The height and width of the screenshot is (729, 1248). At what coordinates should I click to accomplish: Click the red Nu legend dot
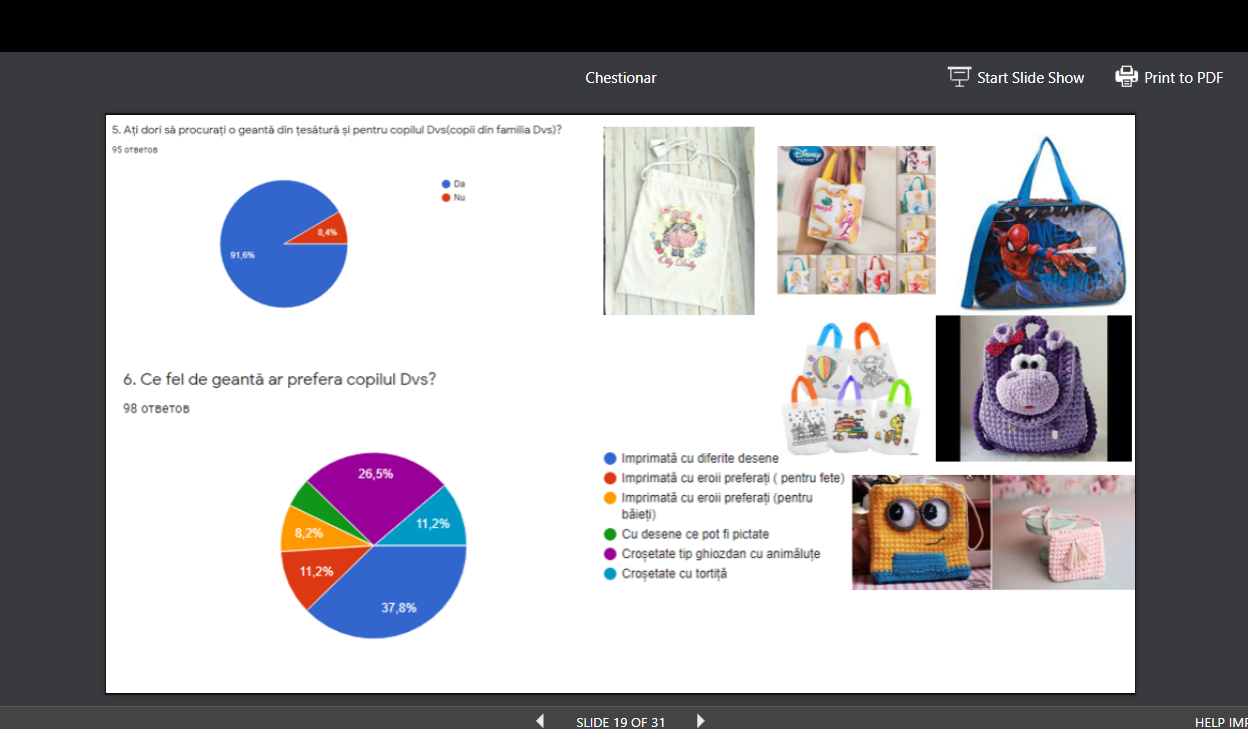446,198
